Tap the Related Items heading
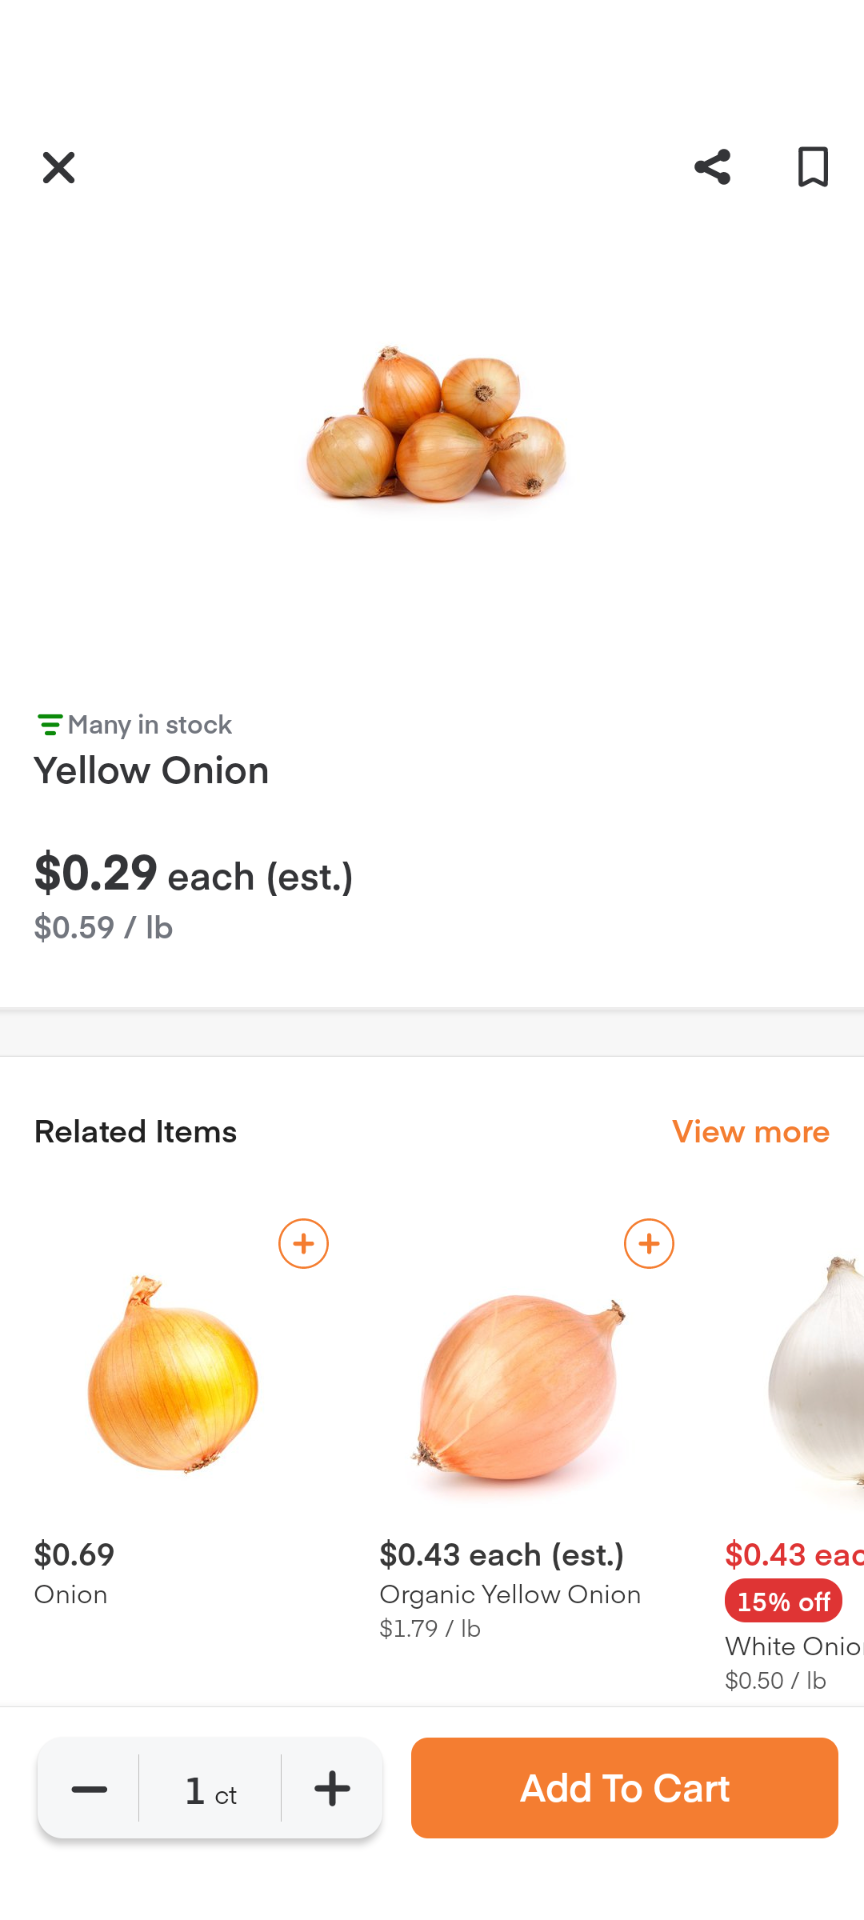The height and width of the screenshot is (1920, 864). point(136,1131)
